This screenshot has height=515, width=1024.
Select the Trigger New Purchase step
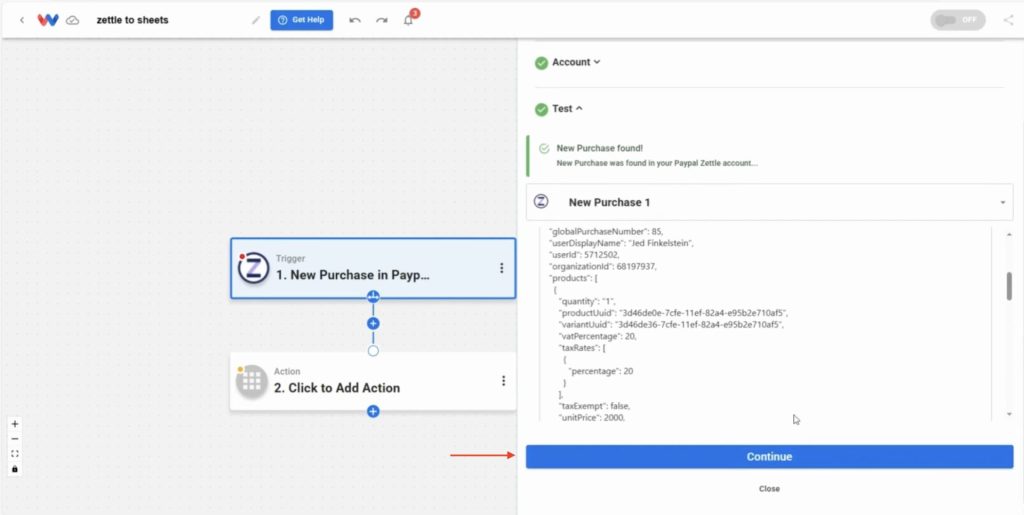pos(373,268)
